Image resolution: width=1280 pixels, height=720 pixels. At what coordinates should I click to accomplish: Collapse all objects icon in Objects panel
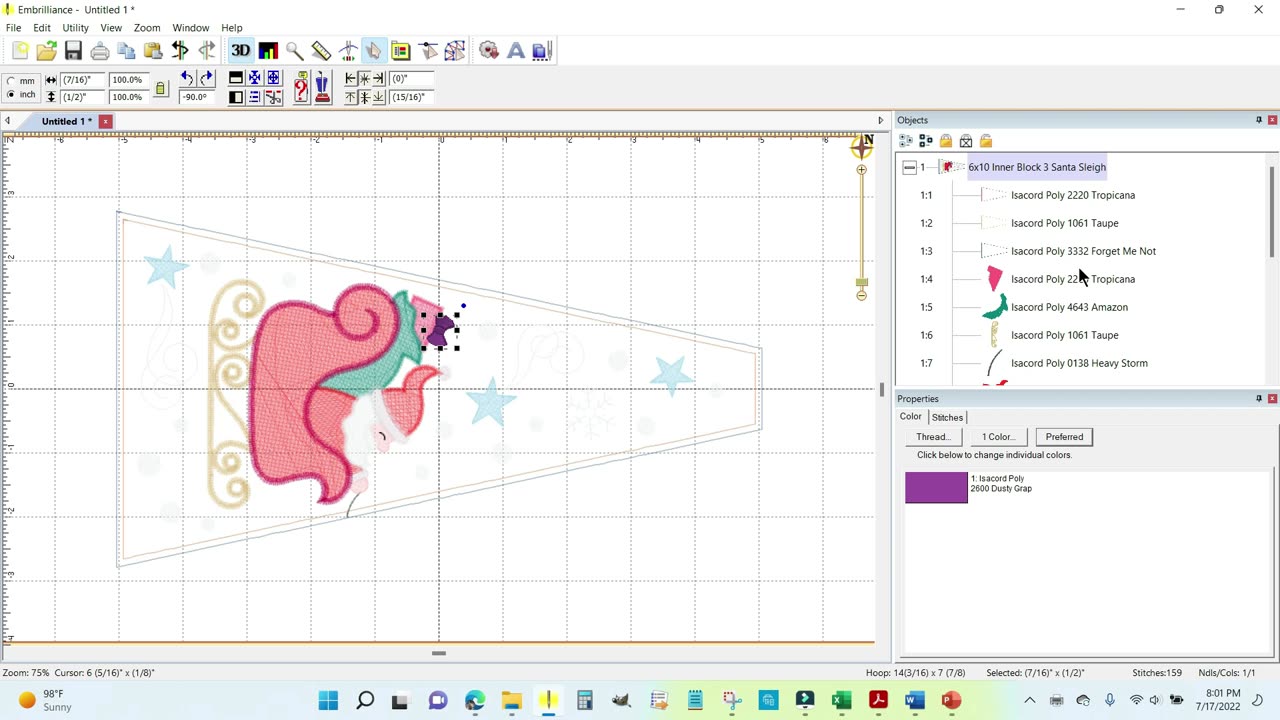click(x=926, y=141)
